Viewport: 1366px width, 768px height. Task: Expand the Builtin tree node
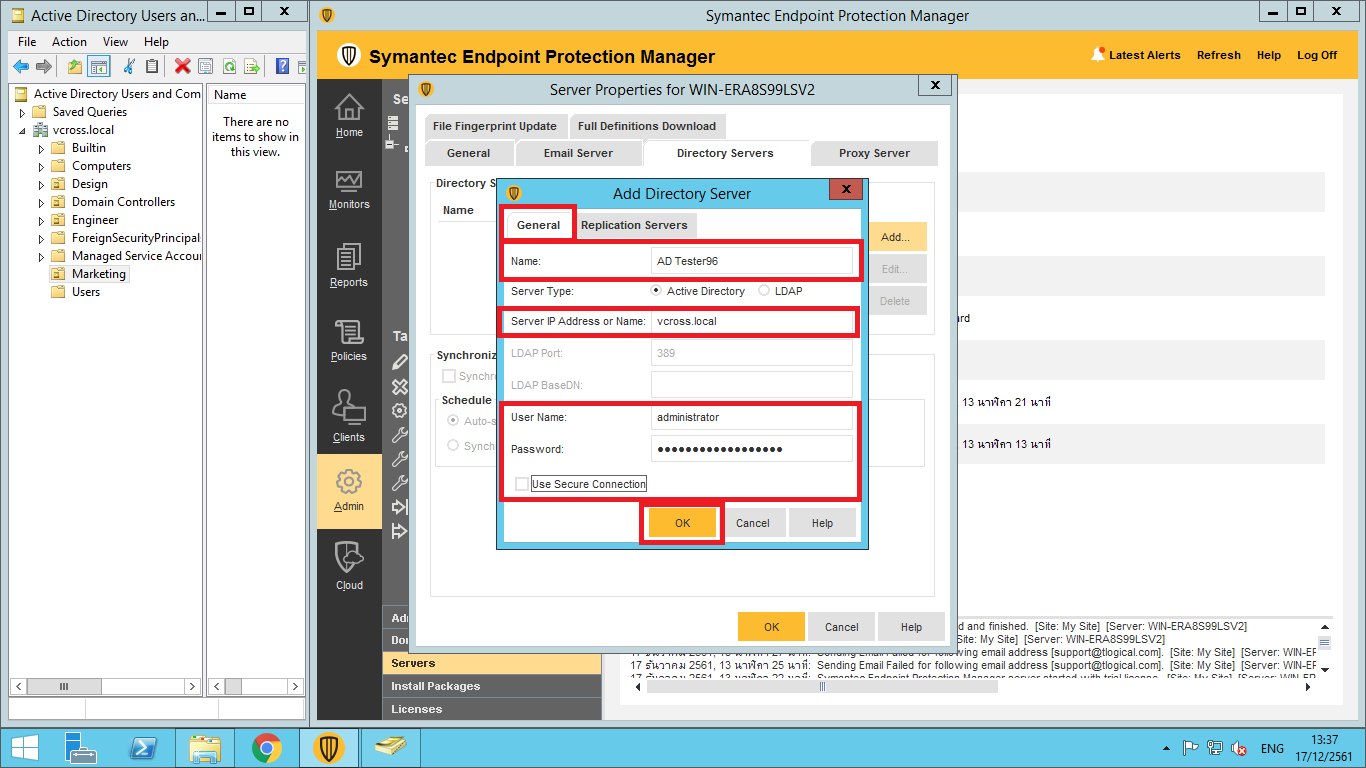coord(42,149)
